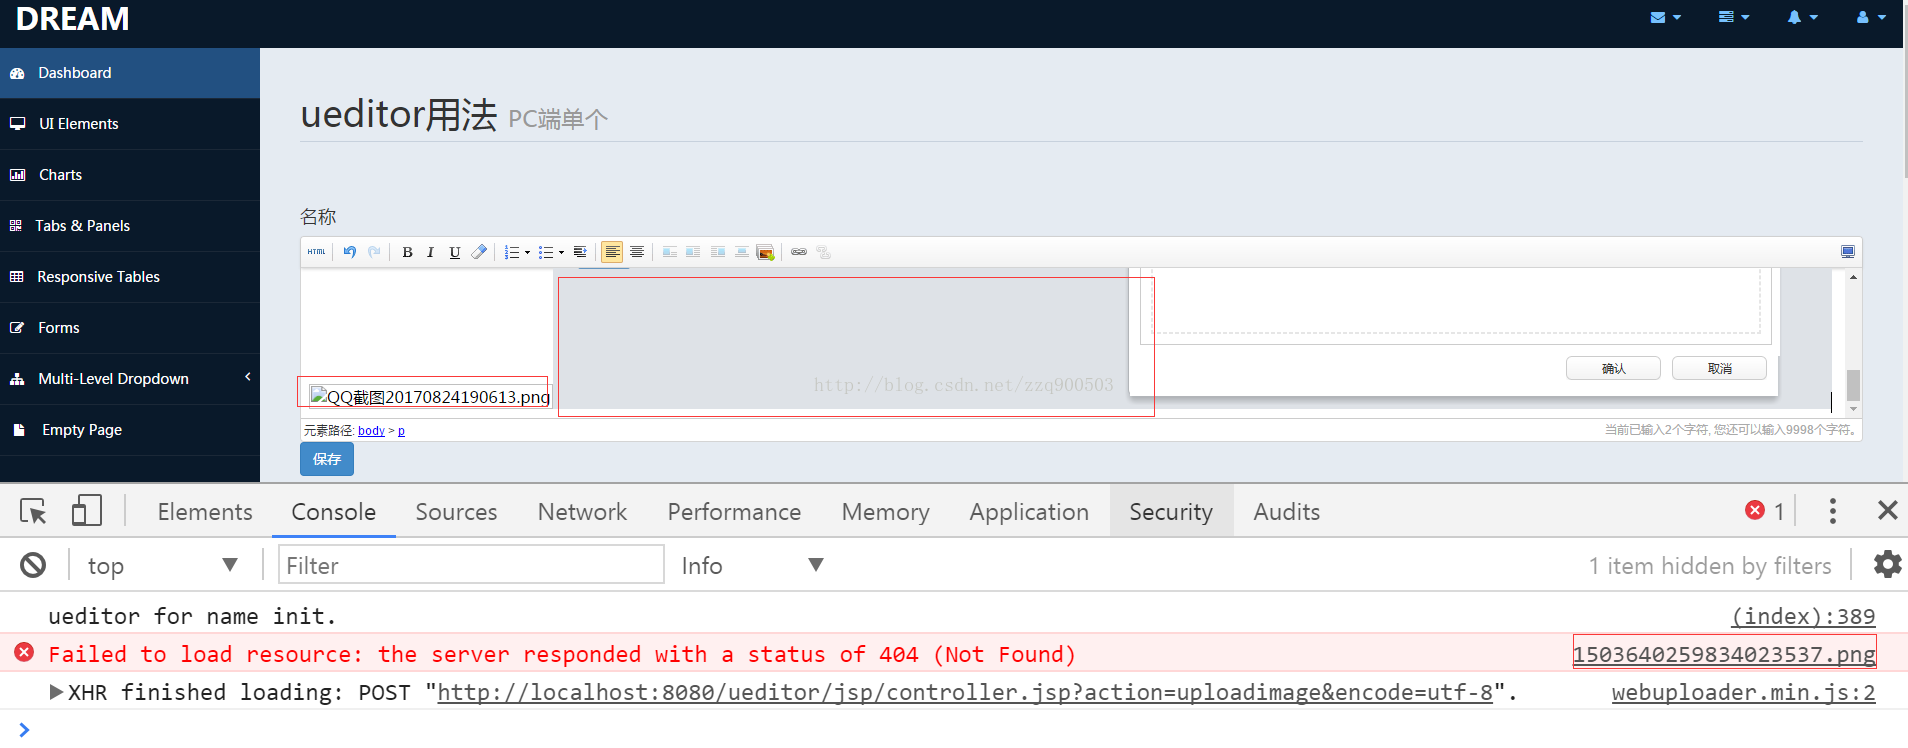The width and height of the screenshot is (1908, 748).
Task: Clear formatting with the eraser icon
Action: point(479,252)
